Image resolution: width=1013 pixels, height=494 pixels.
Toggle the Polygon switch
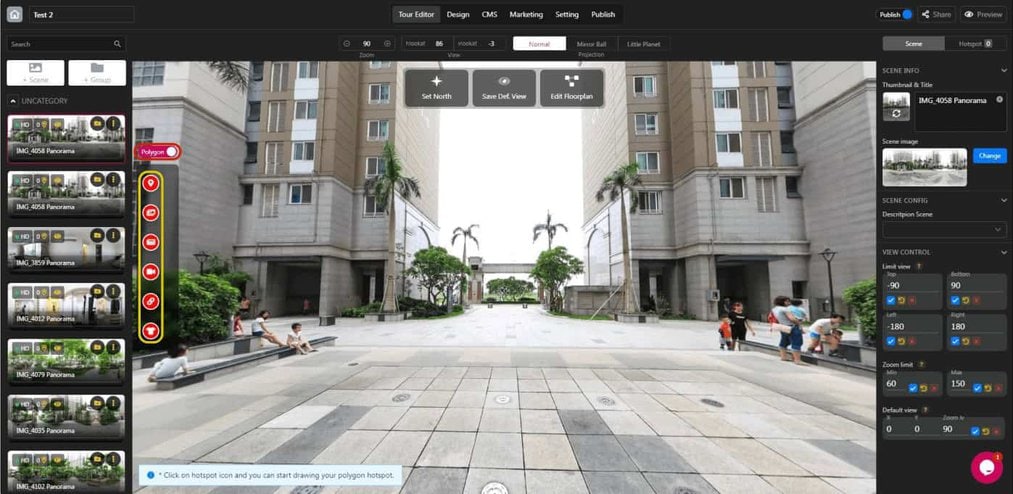click(x=172, y=151)
